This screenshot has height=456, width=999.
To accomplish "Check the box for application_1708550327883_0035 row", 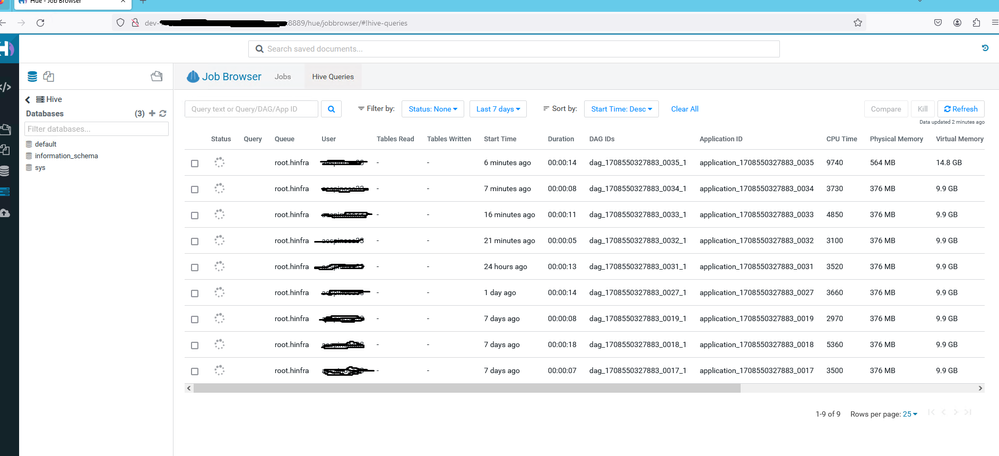I will [x=195, y=164].
